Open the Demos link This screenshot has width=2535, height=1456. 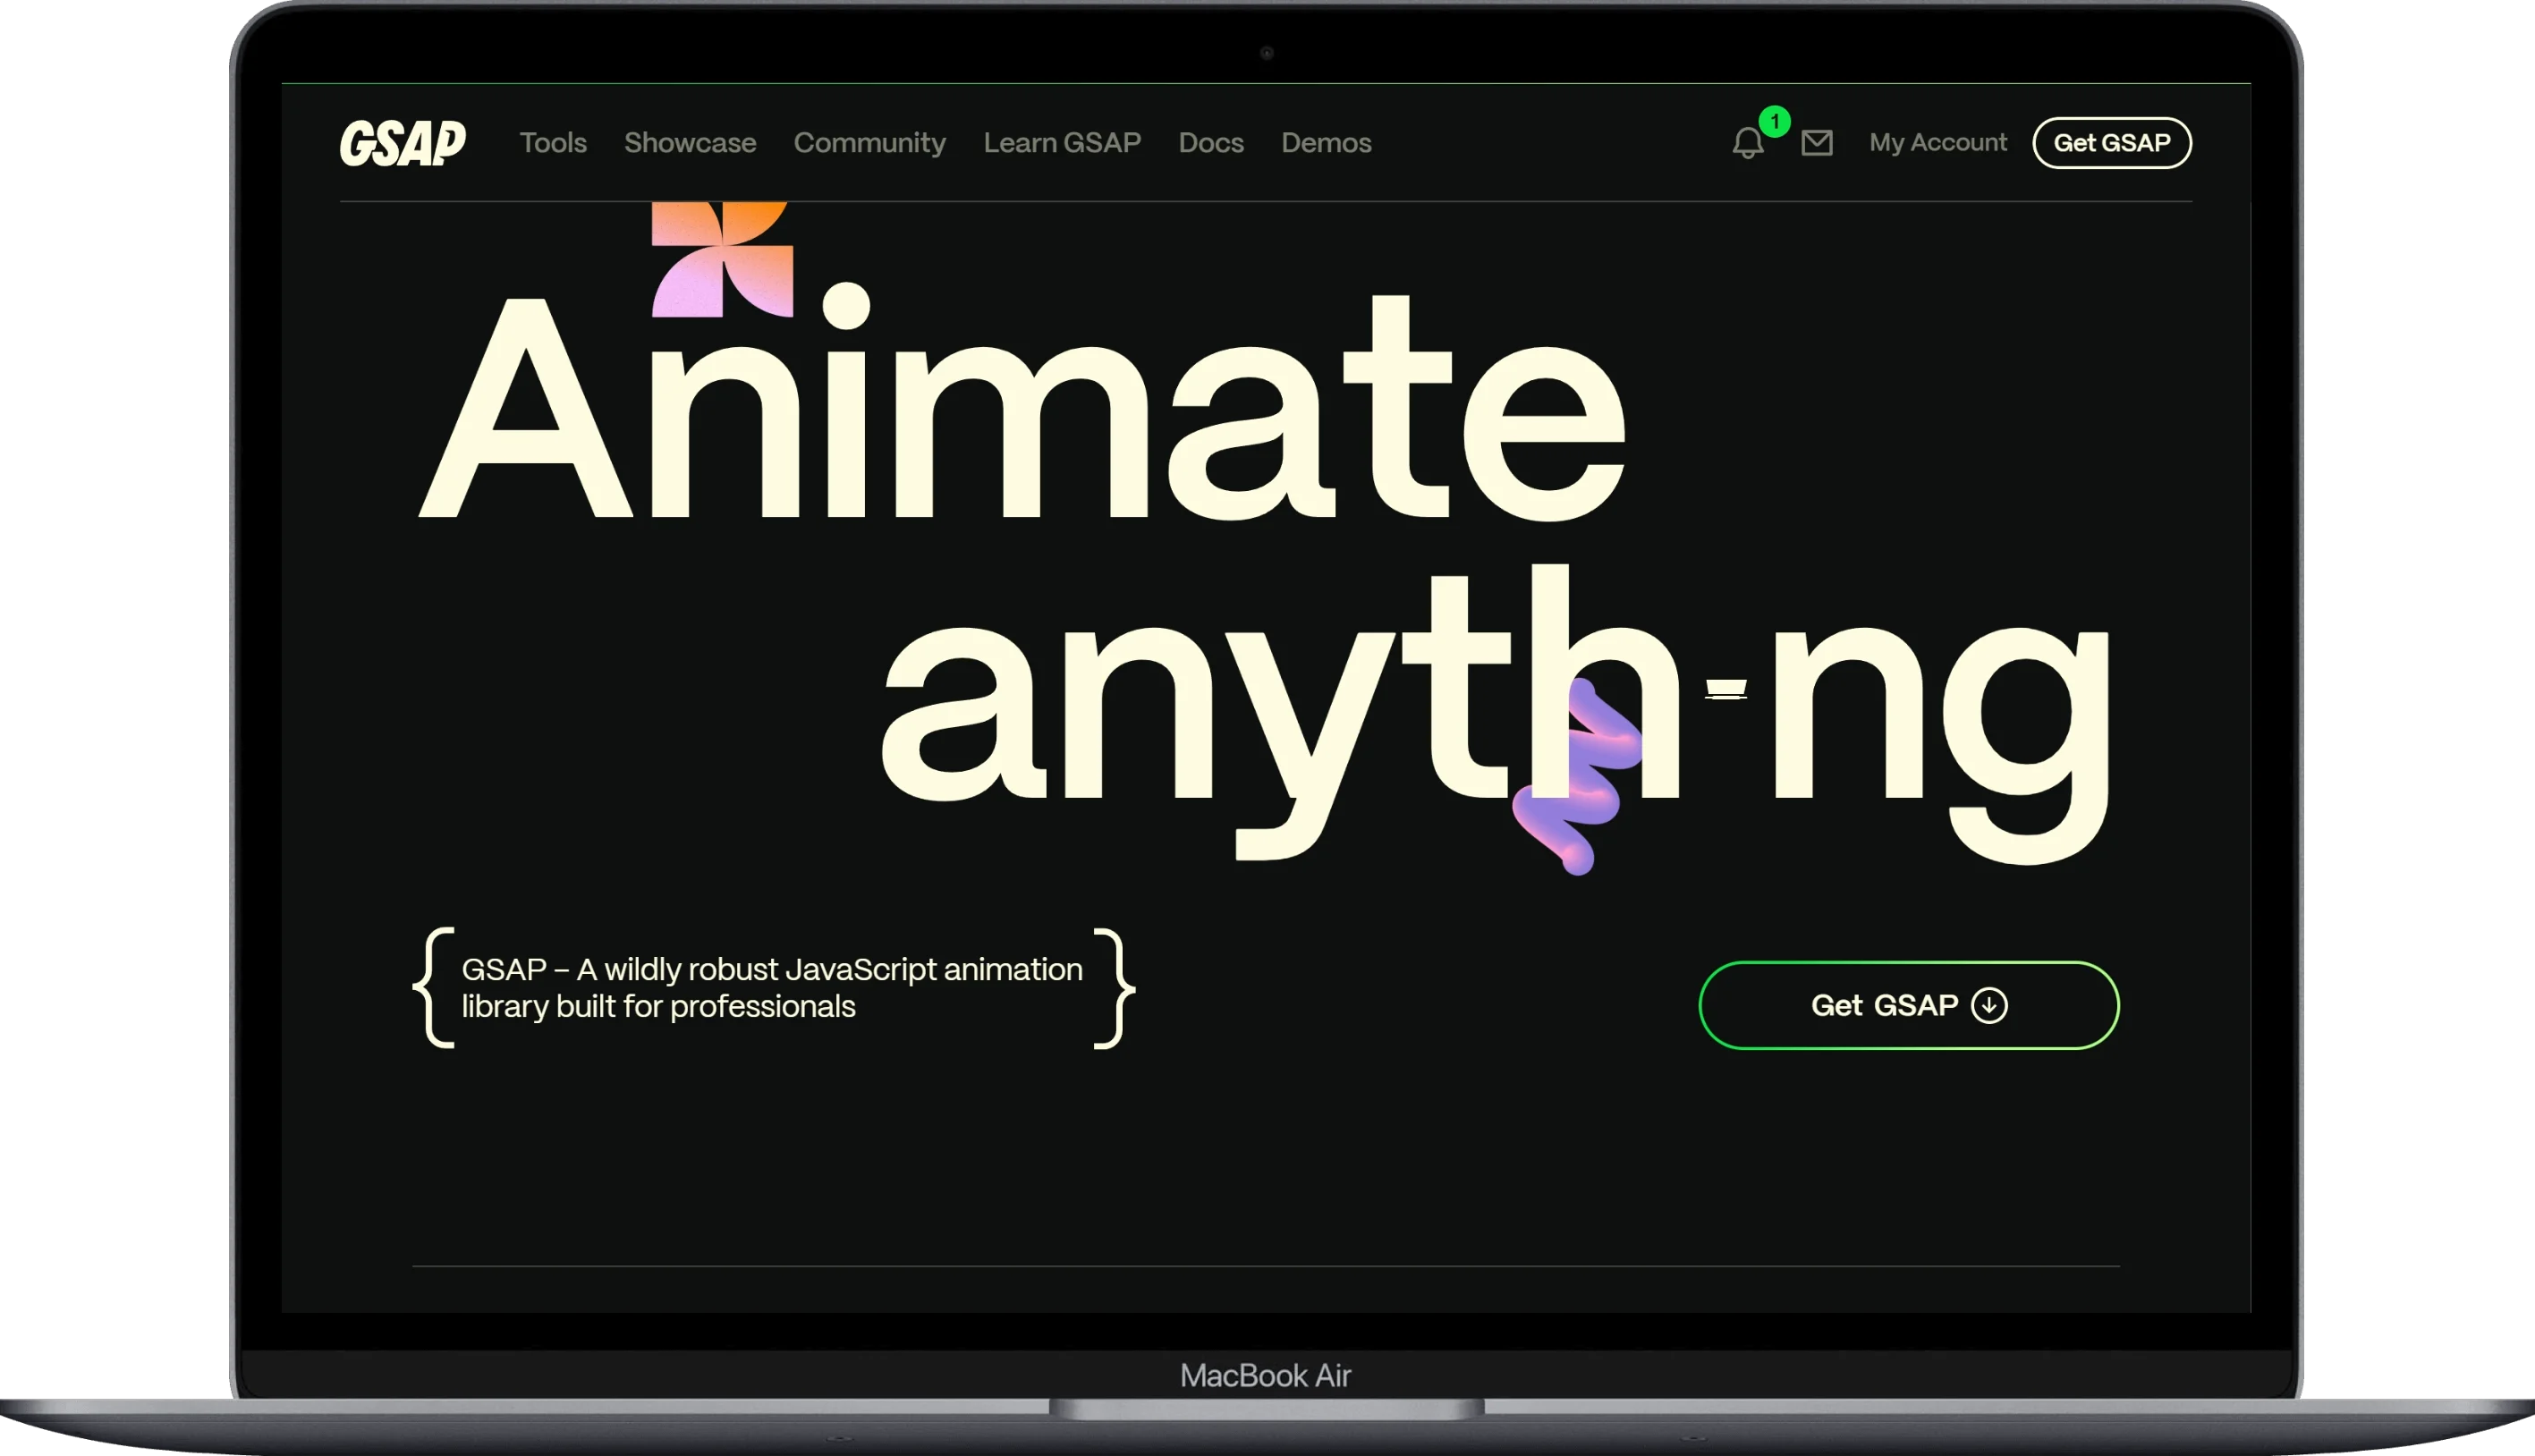point(1326,143)
